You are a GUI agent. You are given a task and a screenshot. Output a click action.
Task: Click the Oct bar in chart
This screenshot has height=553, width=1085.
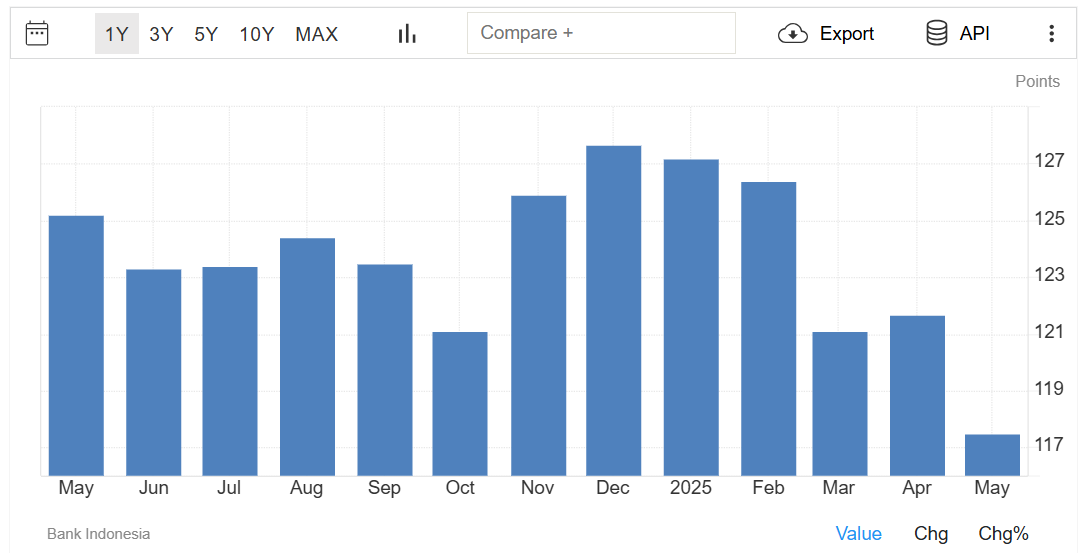(x=460, y=404)
